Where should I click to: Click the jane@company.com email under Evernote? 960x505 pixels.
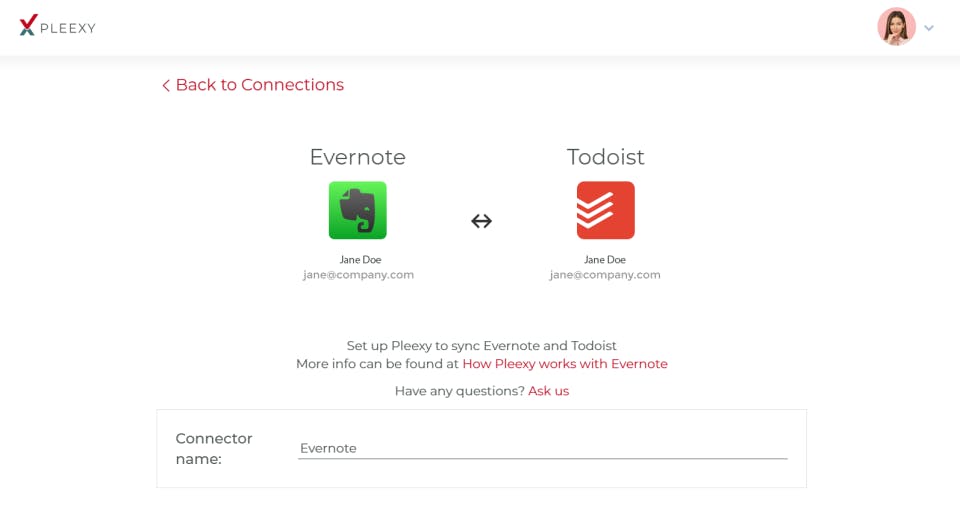358,275
